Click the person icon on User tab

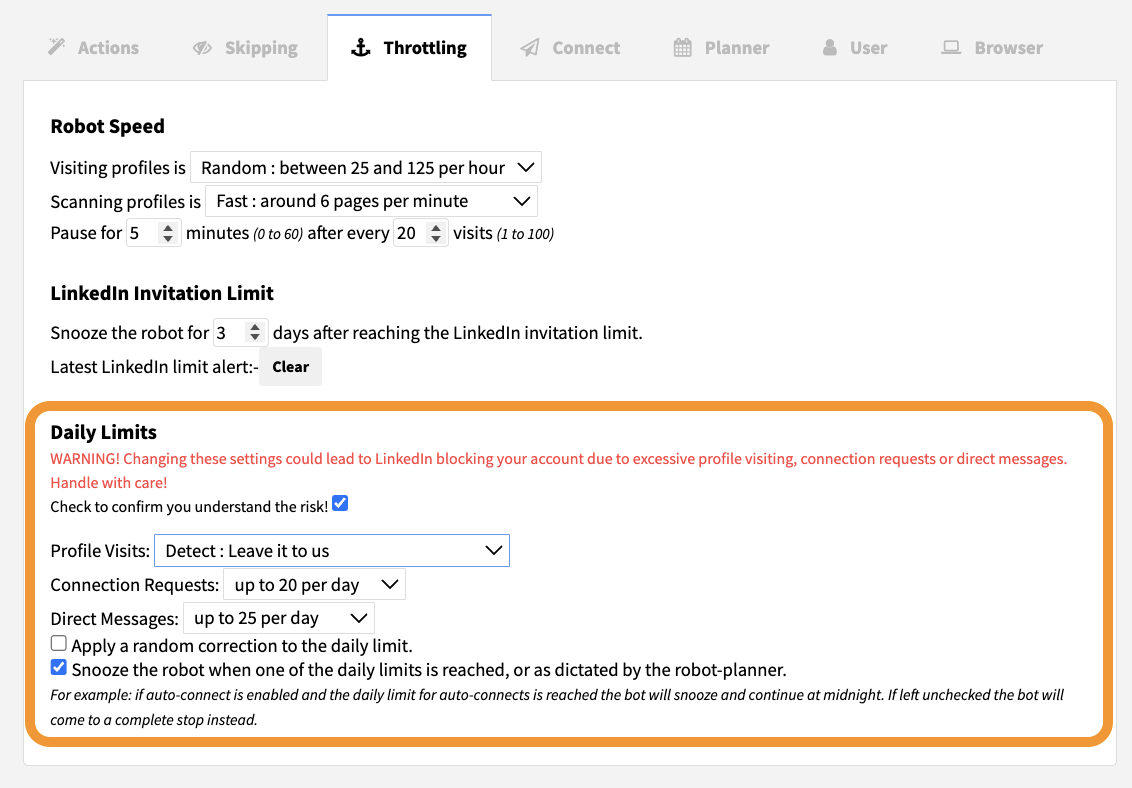(830, 48)
